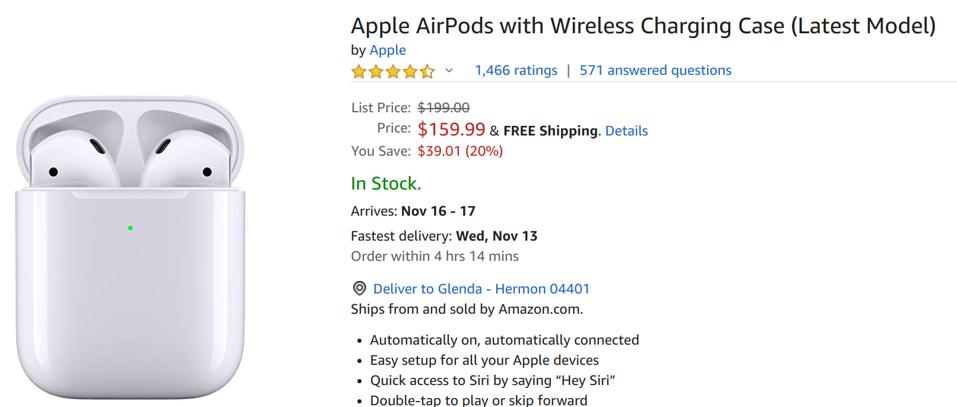Open the 1,466 ratings link

516,70
